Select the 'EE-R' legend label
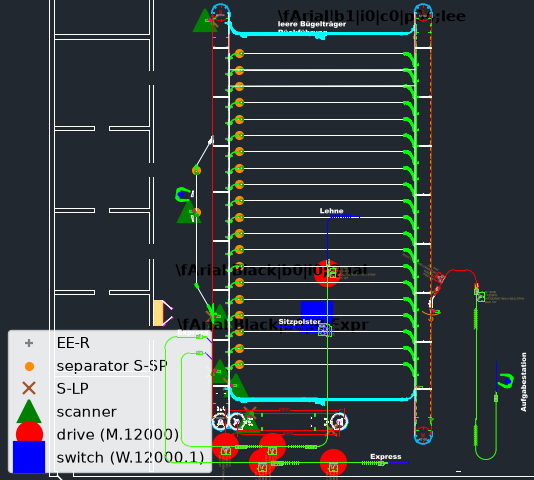This screenshot has height=480, width=534. coord(73,343)
